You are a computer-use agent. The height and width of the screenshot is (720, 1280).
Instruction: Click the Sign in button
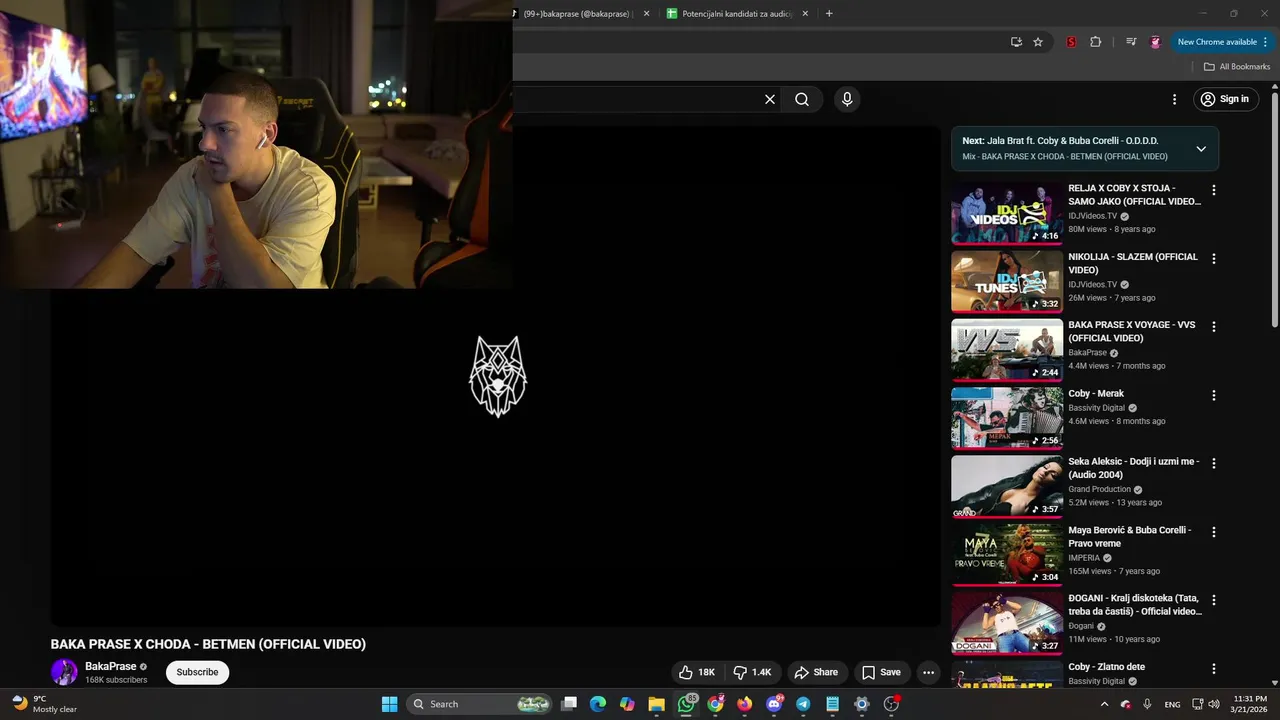pos(1225,99)
